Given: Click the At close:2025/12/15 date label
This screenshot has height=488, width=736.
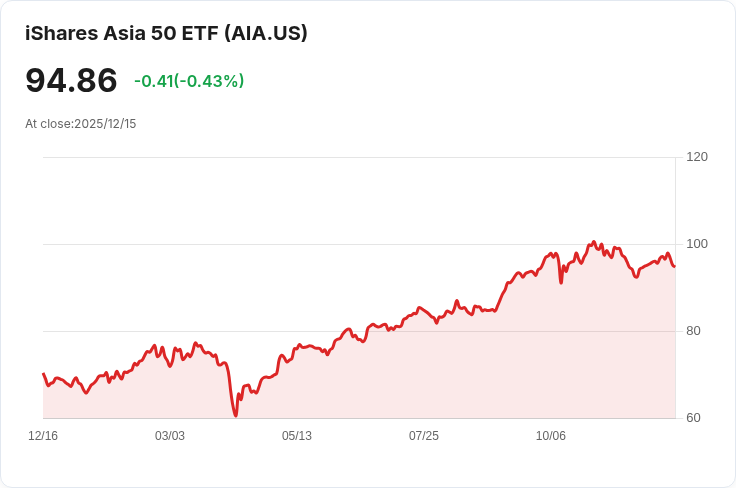Looking at the screenshot, I should [x=80, y=124].
